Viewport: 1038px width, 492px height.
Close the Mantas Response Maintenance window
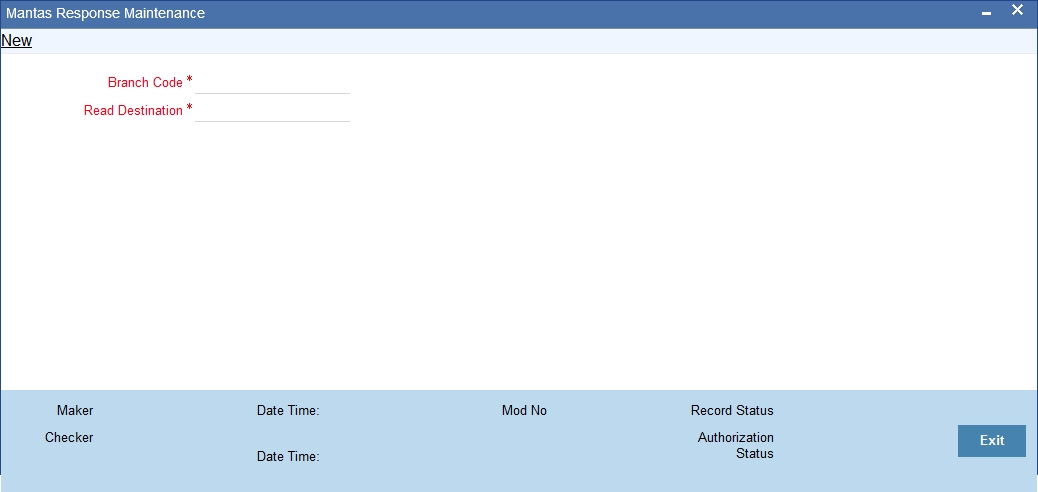coord(1017,11)
